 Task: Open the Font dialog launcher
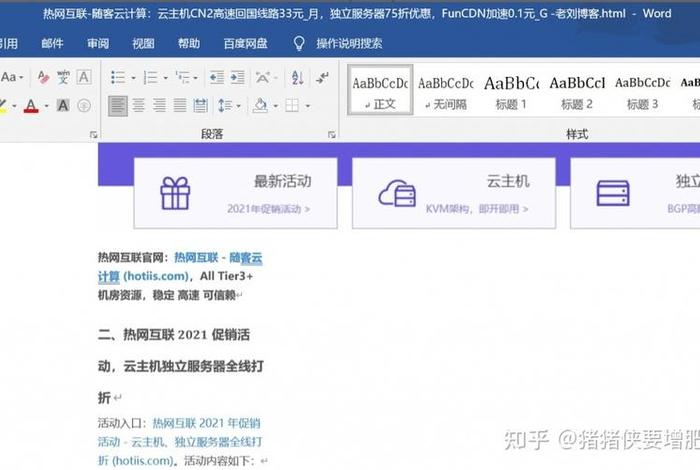(93, 134)
